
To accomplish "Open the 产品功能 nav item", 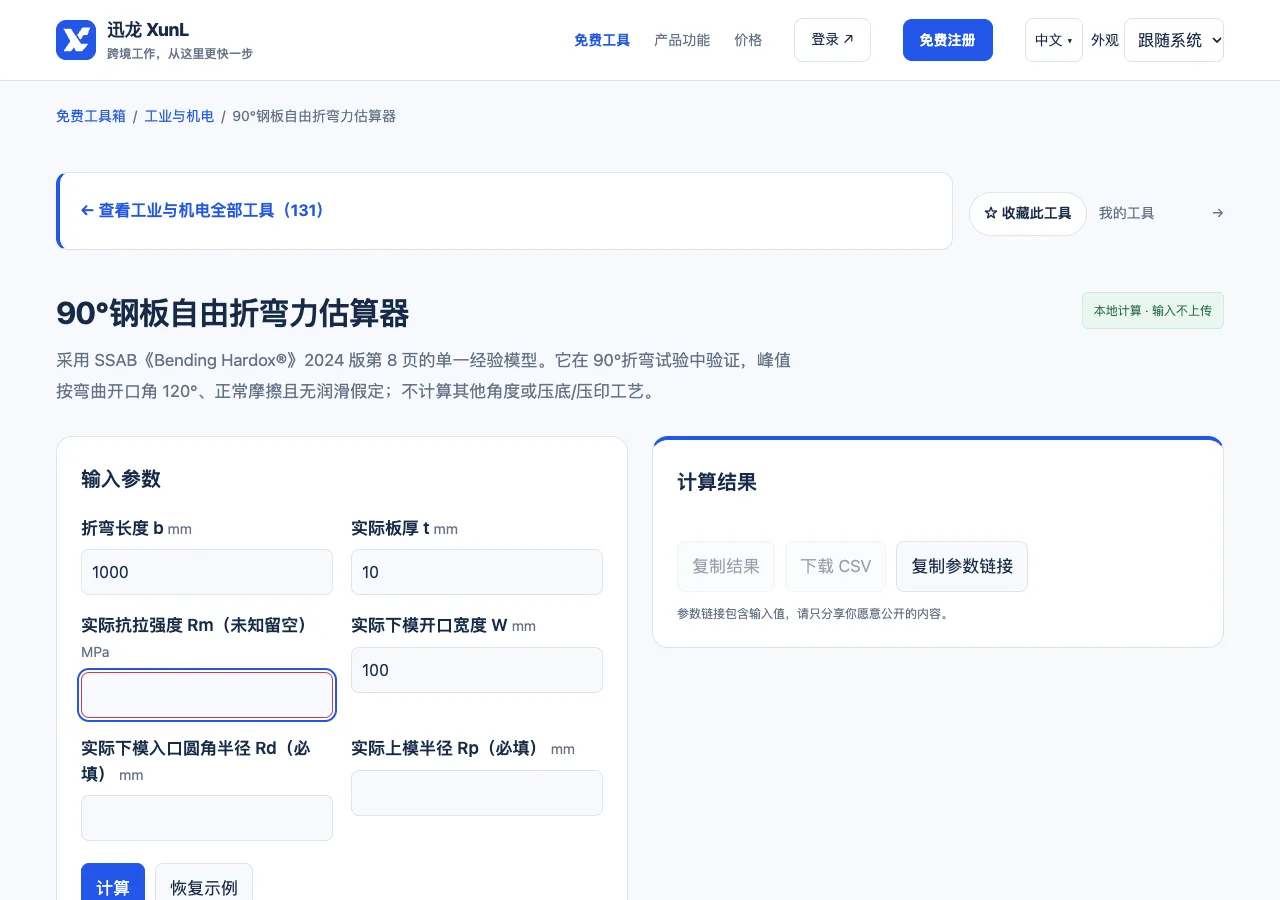I will 682,40.
